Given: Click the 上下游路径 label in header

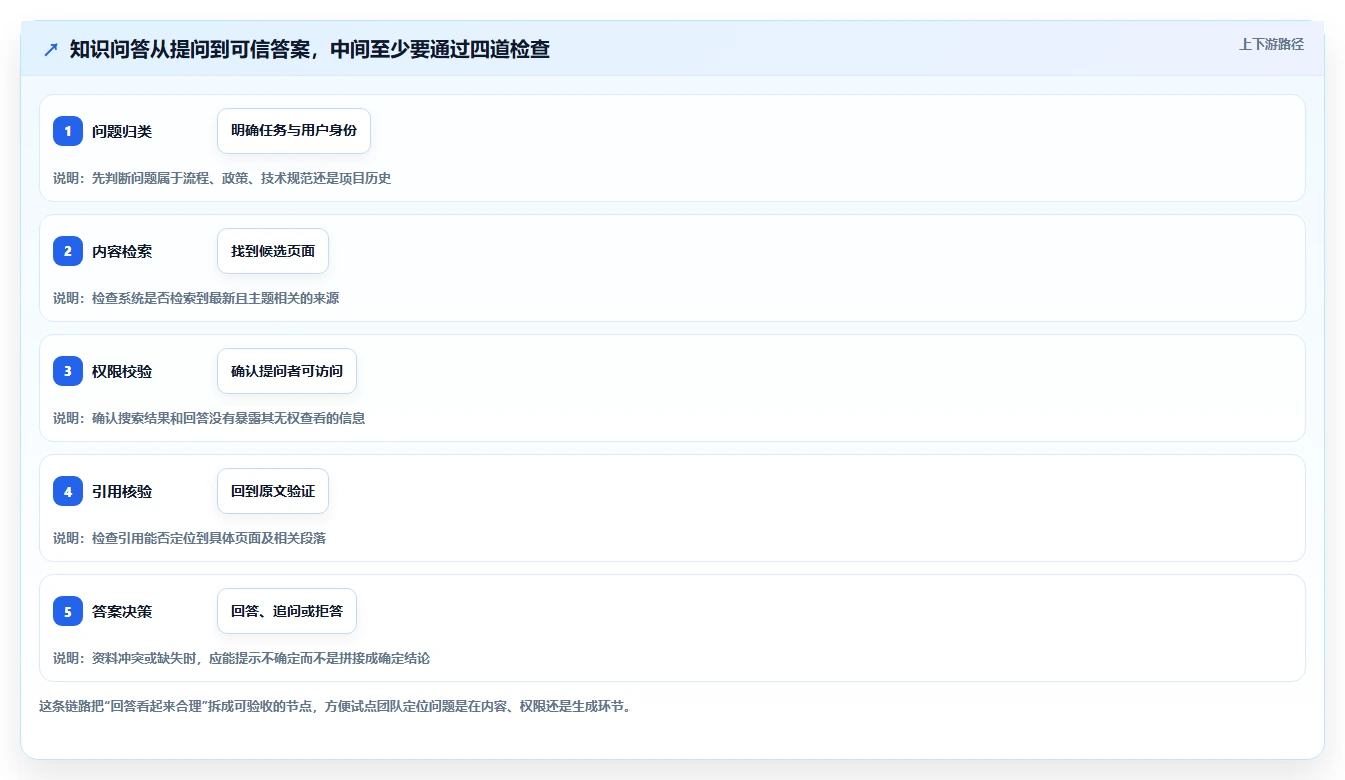Looking at the screenshot, I should [1271, 44].
